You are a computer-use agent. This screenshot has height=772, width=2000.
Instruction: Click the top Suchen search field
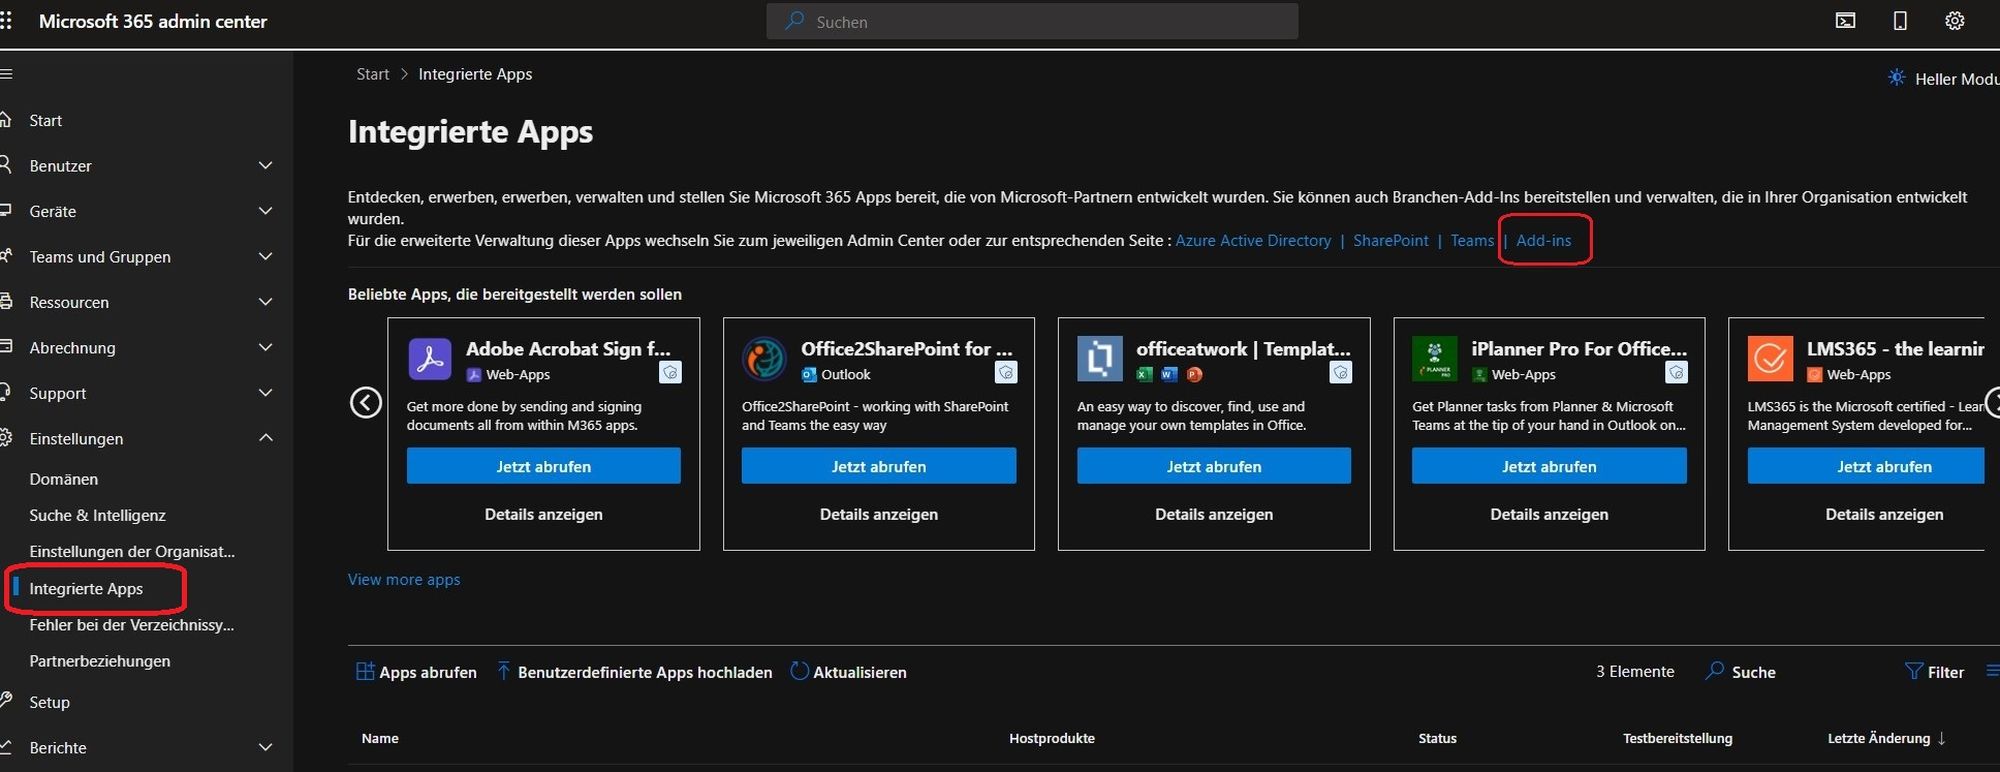(1032, 21)
